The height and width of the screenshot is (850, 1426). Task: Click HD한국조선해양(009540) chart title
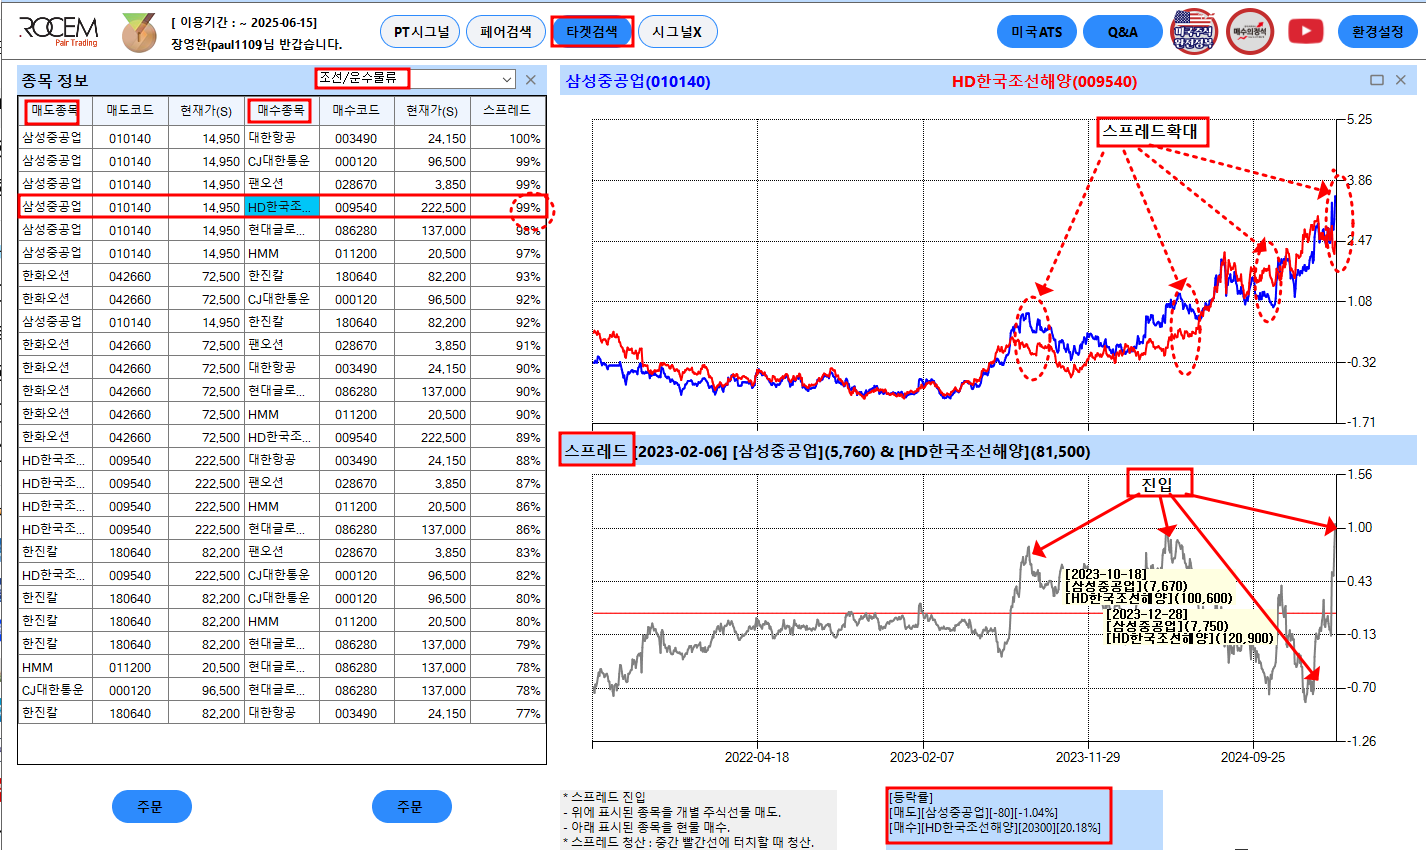pos(1044,82)
